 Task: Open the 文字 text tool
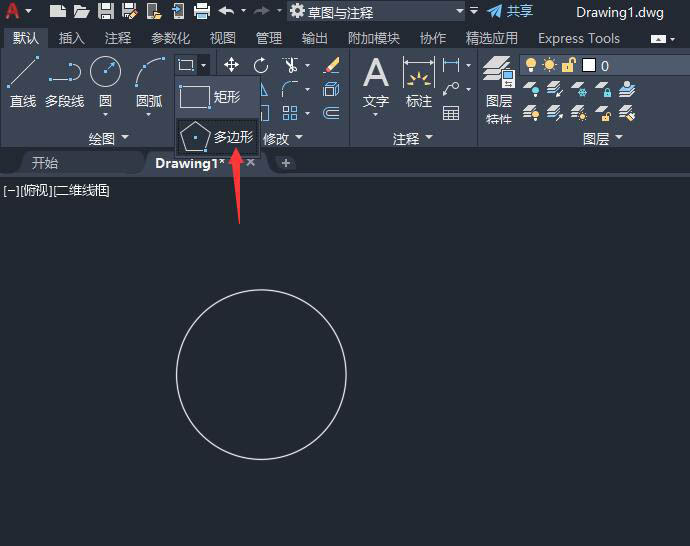coord(376,86)
